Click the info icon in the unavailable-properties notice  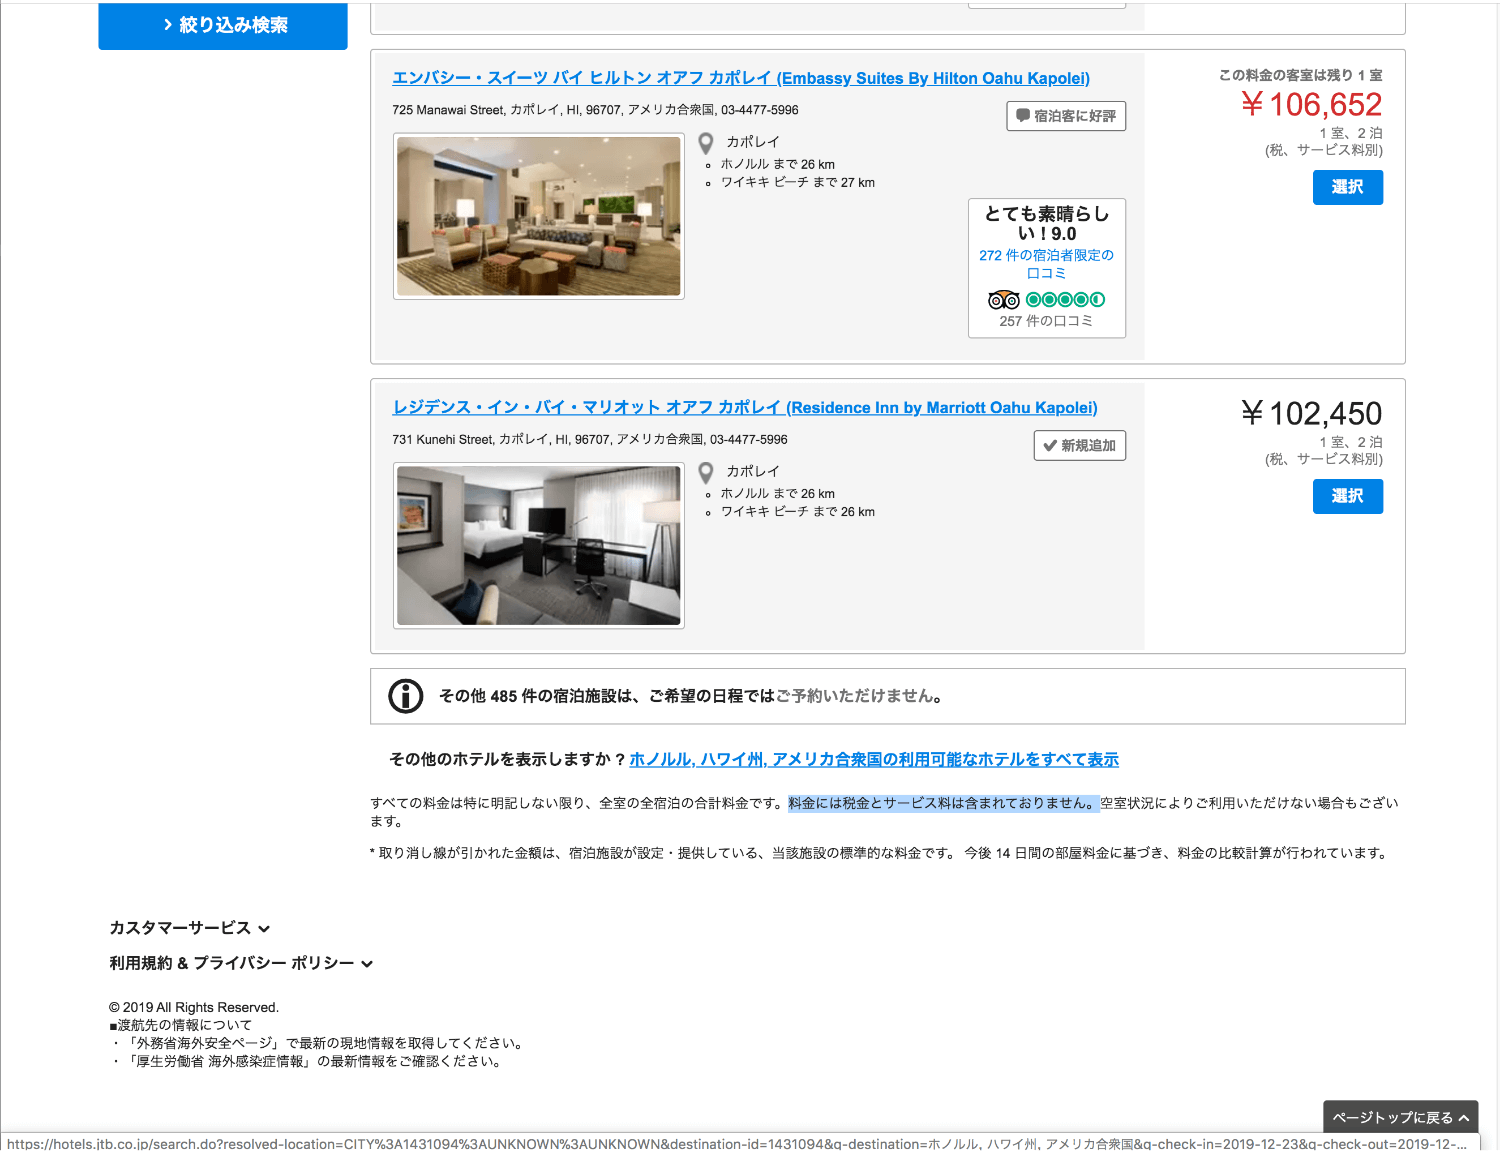tap(406, 696)
